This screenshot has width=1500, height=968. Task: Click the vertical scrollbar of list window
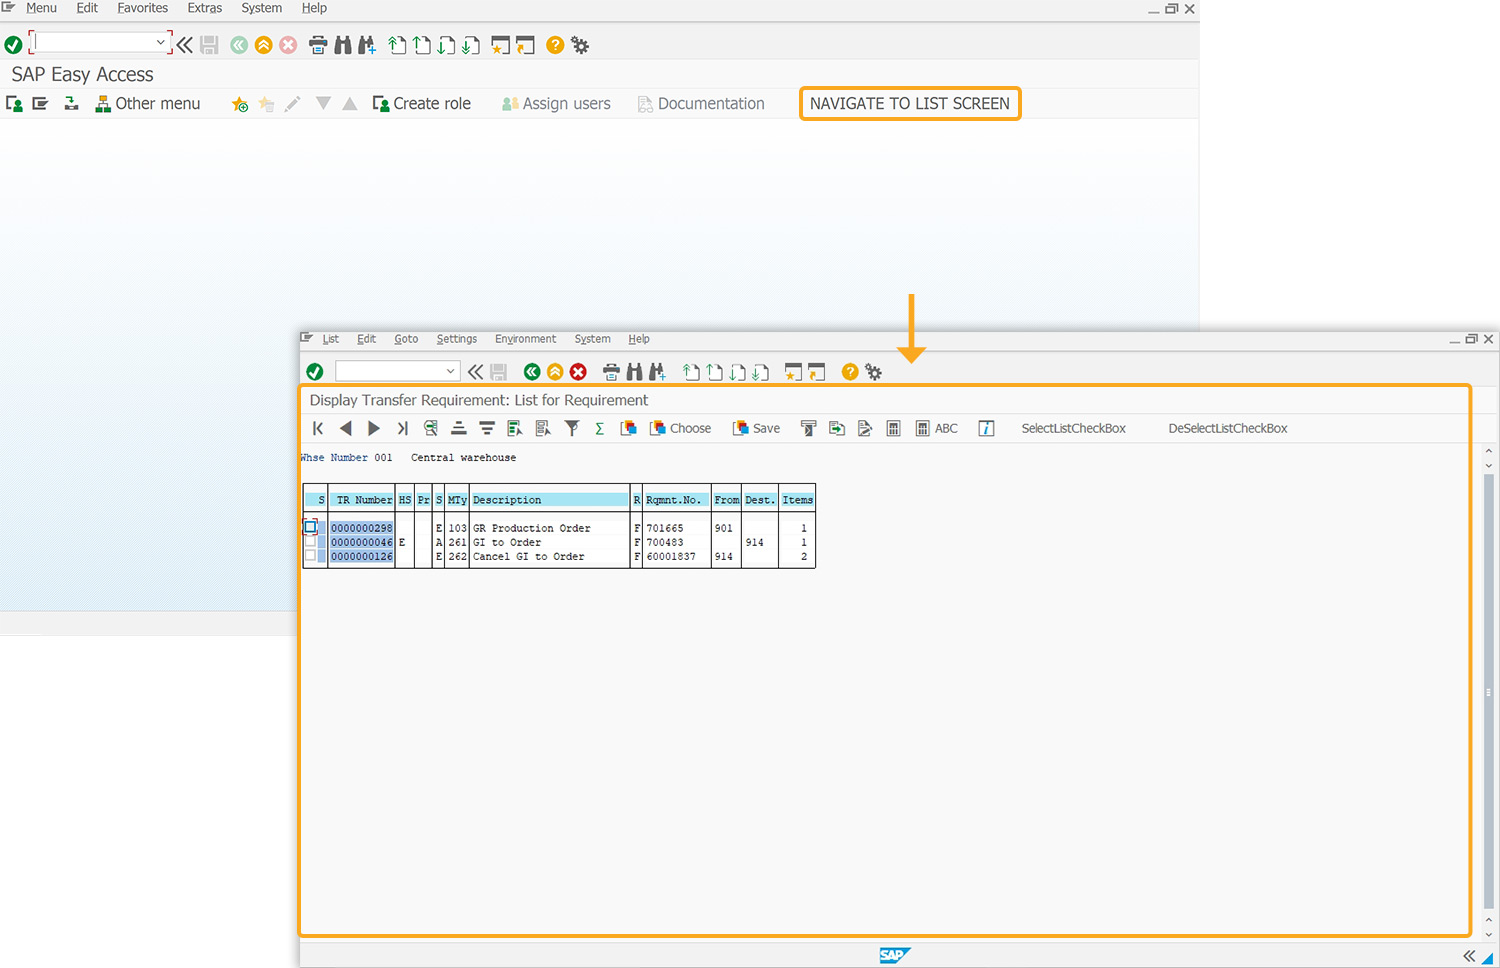(x=1488, y=690)
